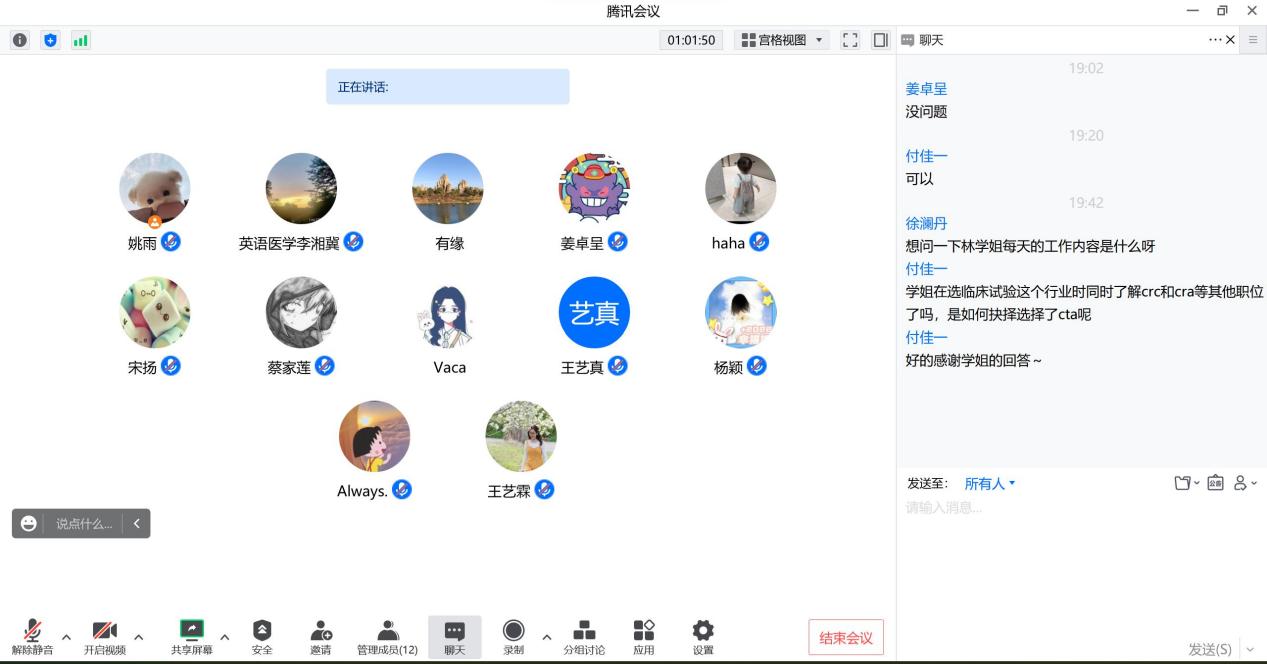Start recording with the 录制 icon
Screen dimensions: 1267x664
[513, 631]
